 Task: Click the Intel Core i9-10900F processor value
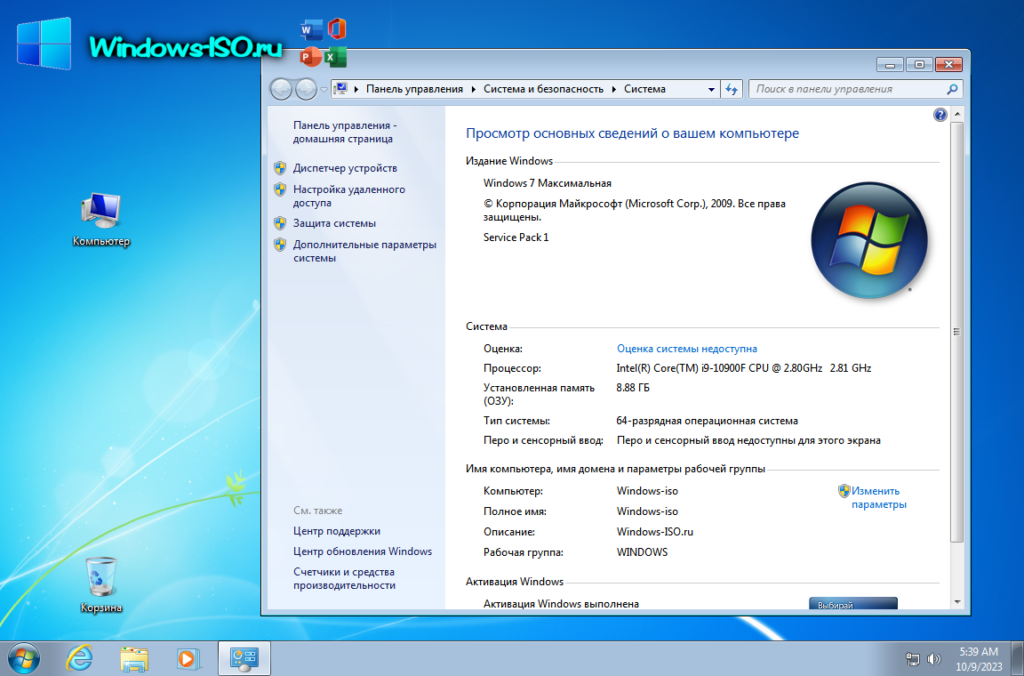click(x=743, y=368)
